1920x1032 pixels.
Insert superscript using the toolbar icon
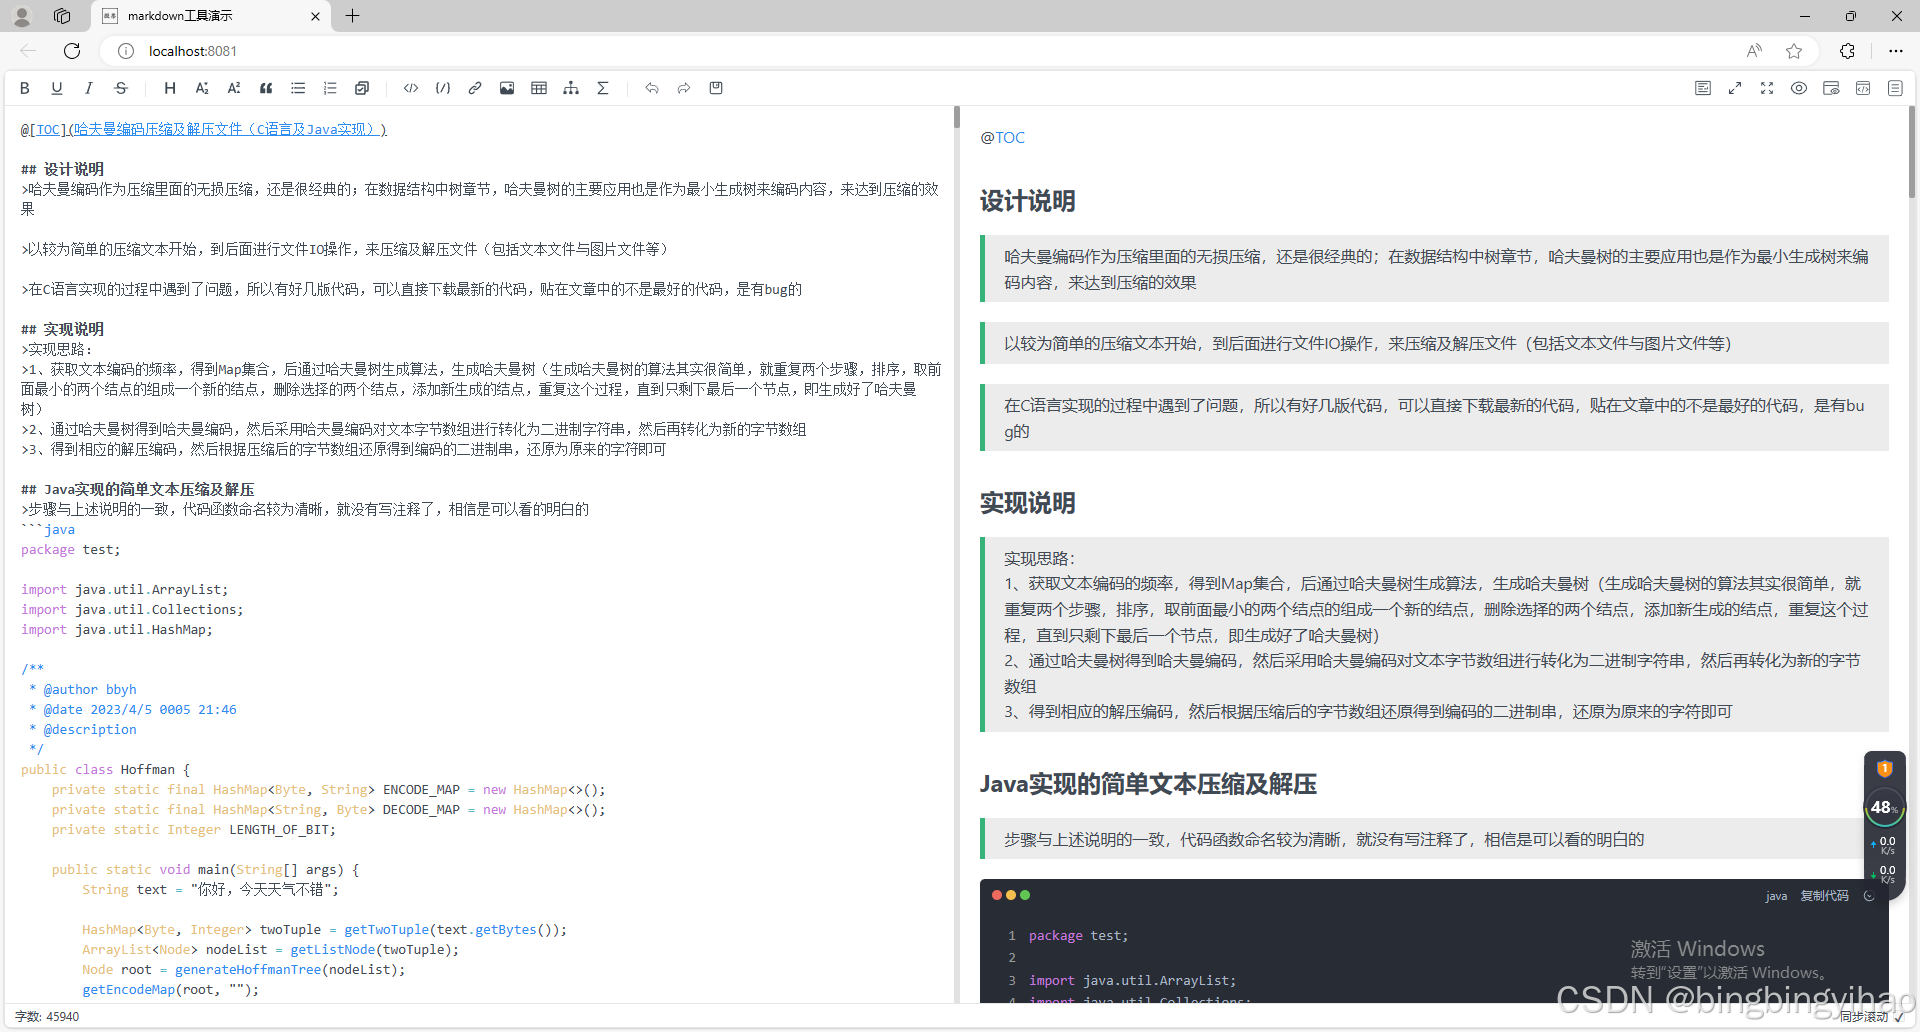point(234,88)
